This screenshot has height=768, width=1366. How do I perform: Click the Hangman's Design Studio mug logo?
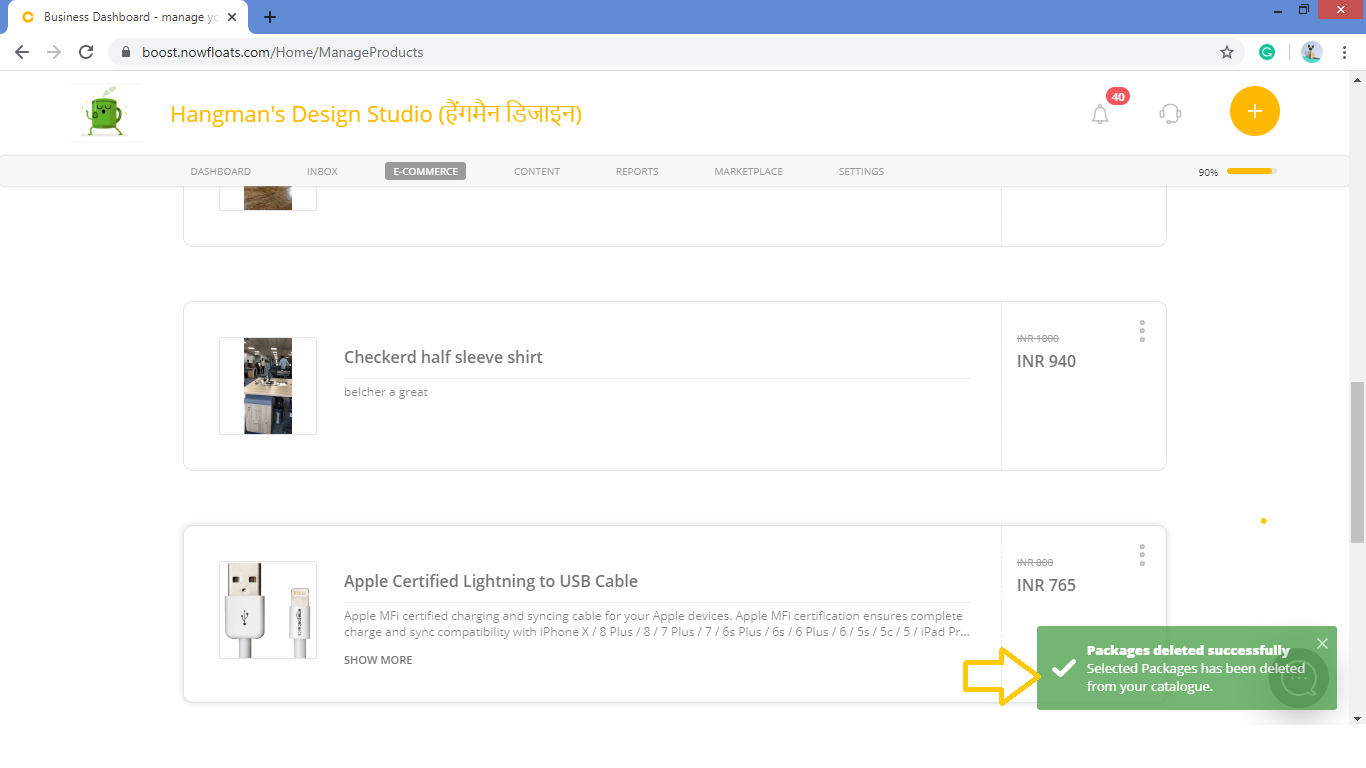click(x=104, y=113)
